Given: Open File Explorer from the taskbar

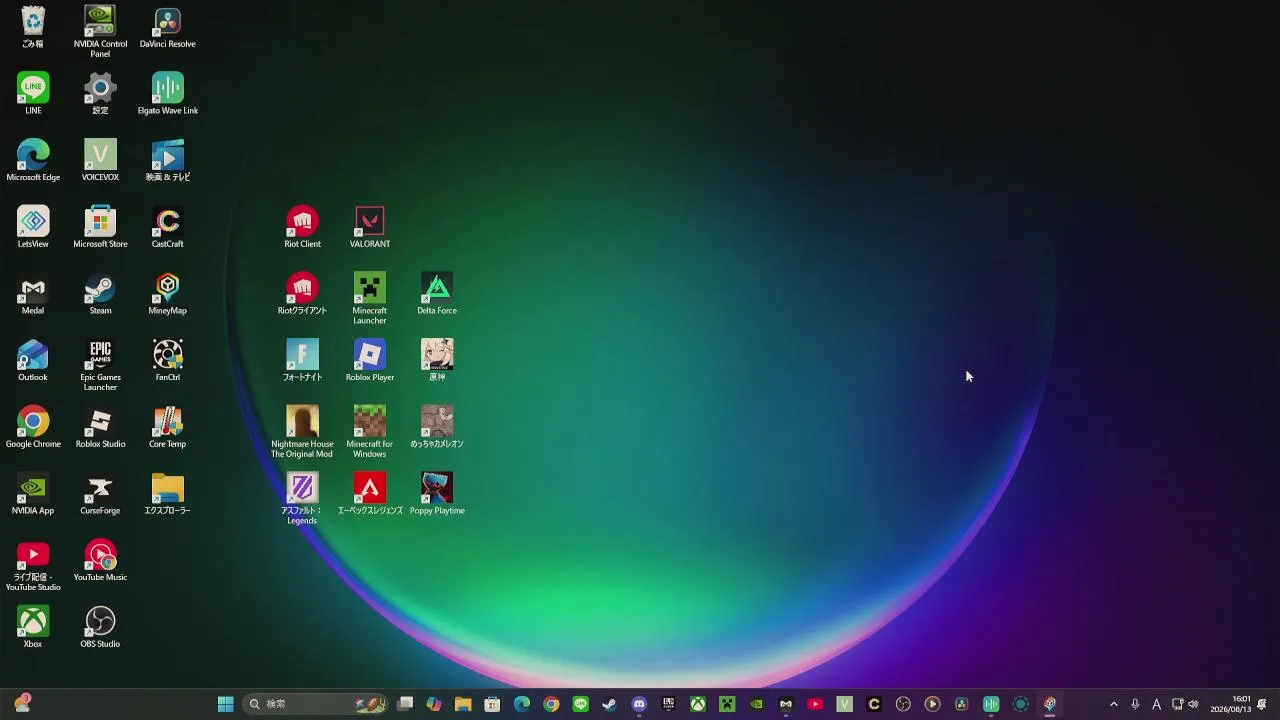Looking at the screenshot, I should [x=463, y=704].
